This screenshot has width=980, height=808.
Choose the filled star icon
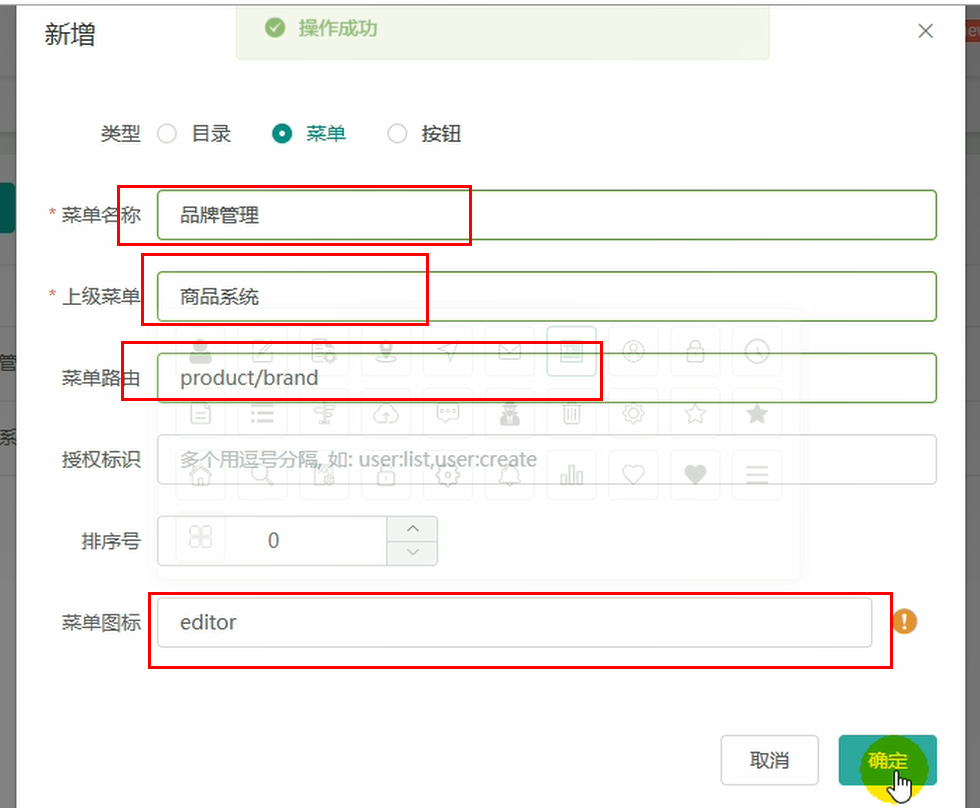757,413
